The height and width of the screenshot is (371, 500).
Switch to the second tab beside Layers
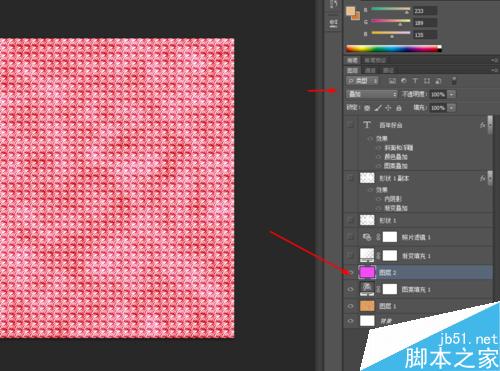click(370, 70)
